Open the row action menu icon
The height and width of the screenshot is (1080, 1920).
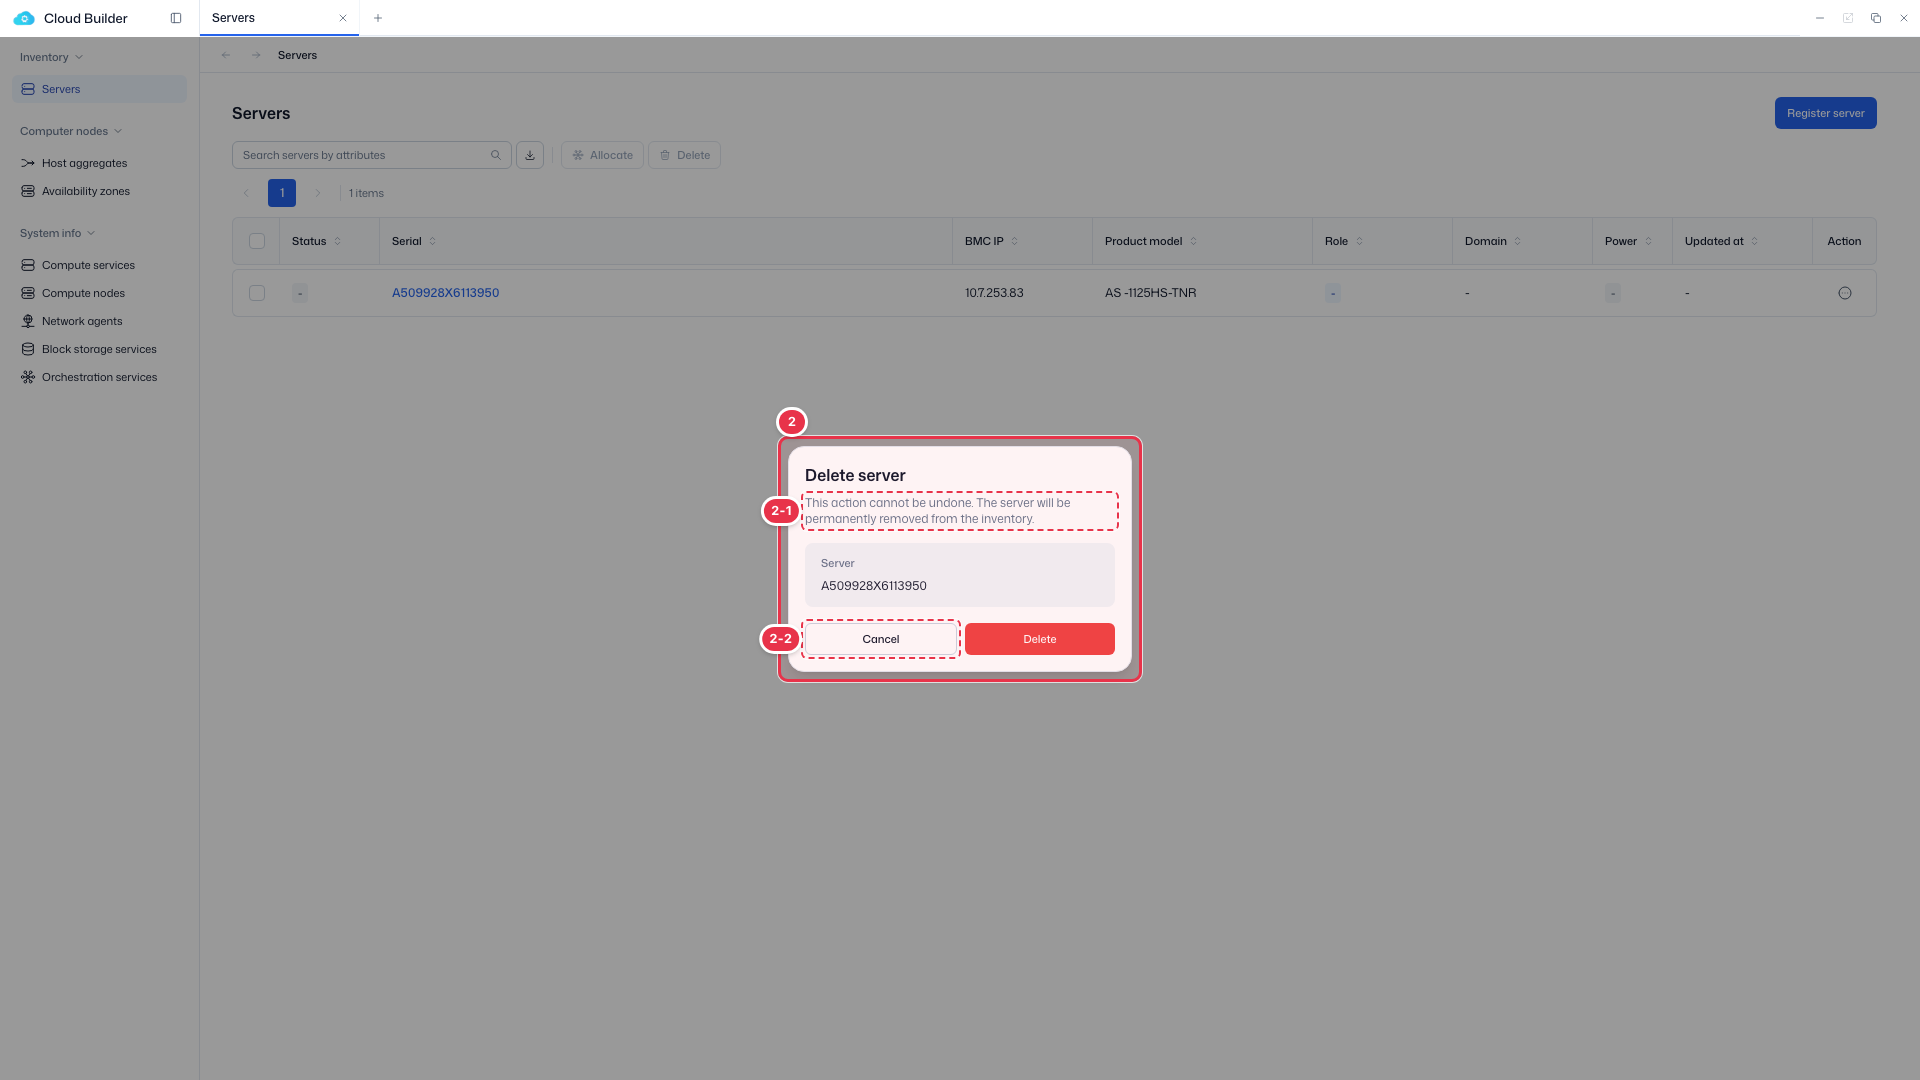(1845, 293)
